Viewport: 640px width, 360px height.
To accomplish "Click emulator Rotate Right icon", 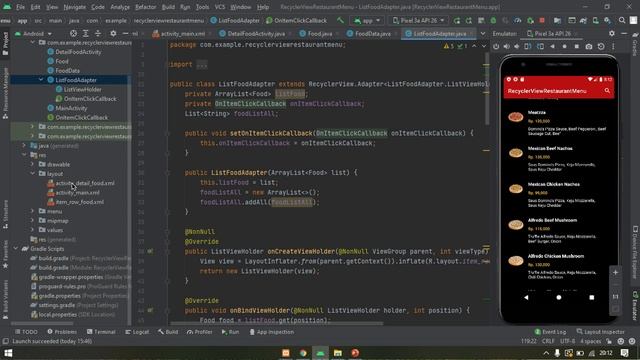I will [x=540, y=47].
